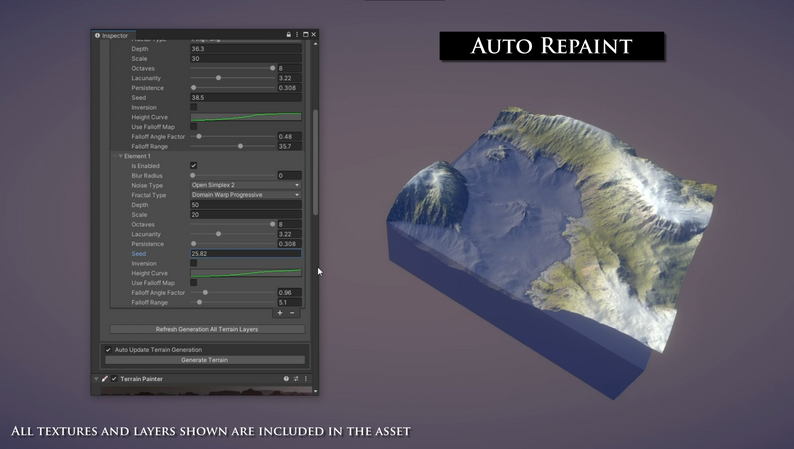The image size is (794, 449).
Task: Uncheck Is Enabled for Element 1
Action: coord(194,166)
